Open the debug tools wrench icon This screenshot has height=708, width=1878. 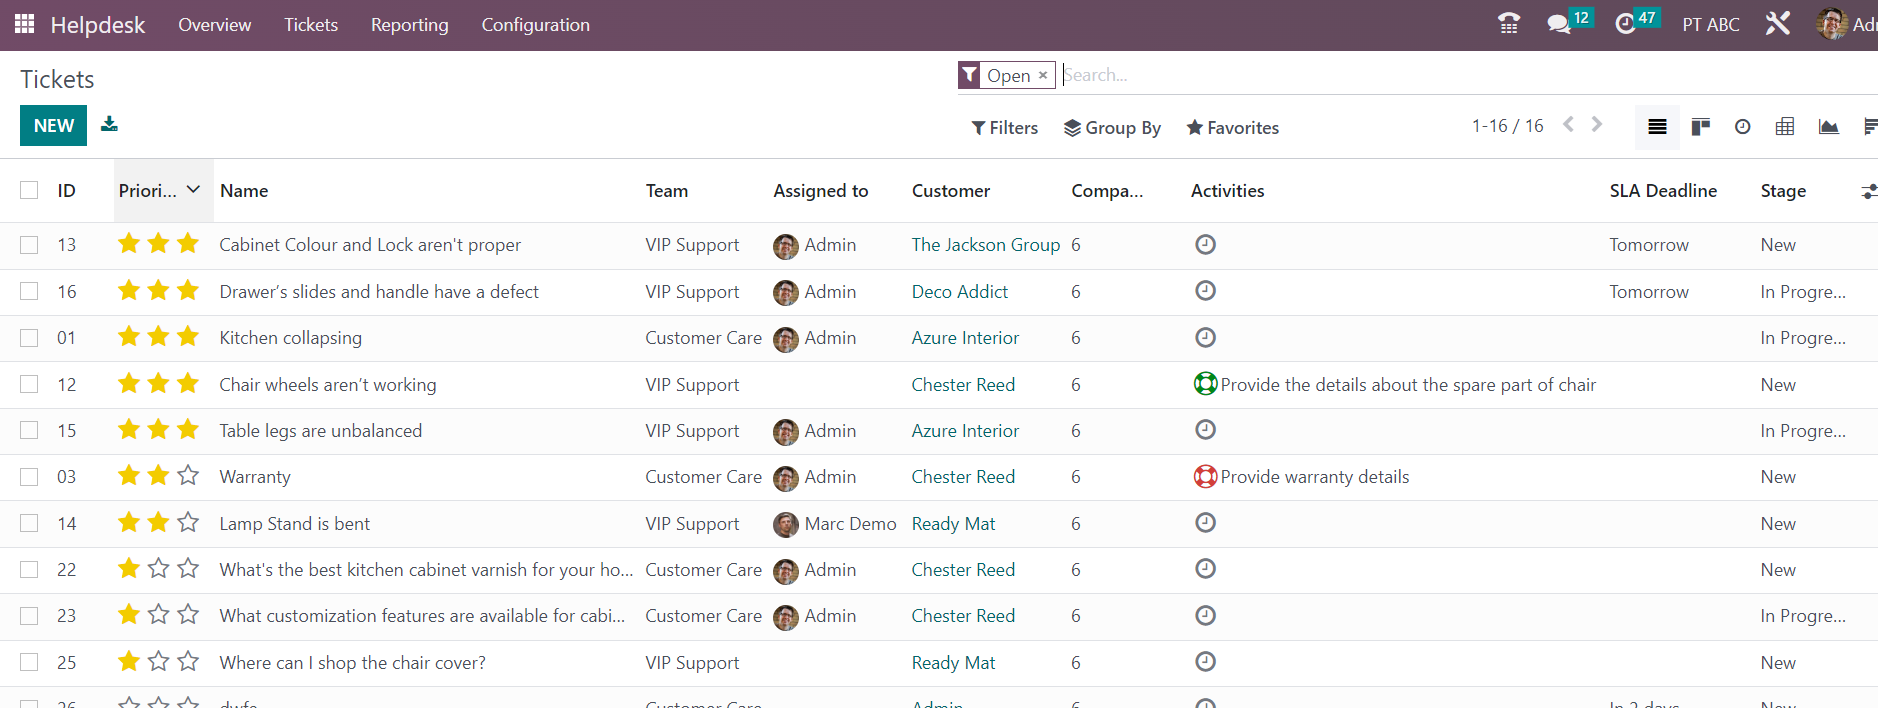click(x=1777, y=24)
